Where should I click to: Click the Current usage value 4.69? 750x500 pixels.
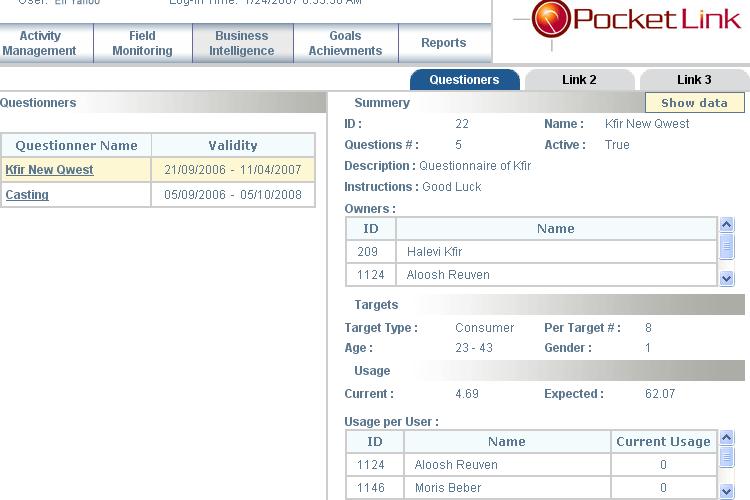pos(467,394)
